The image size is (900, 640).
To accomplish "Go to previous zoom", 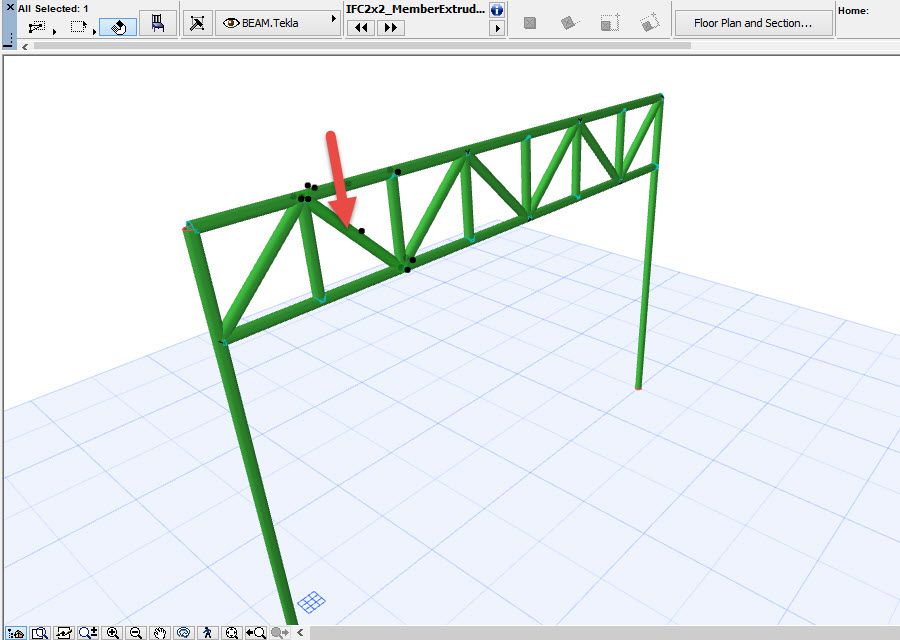I will pyautogui.click(x=255, y=633).
